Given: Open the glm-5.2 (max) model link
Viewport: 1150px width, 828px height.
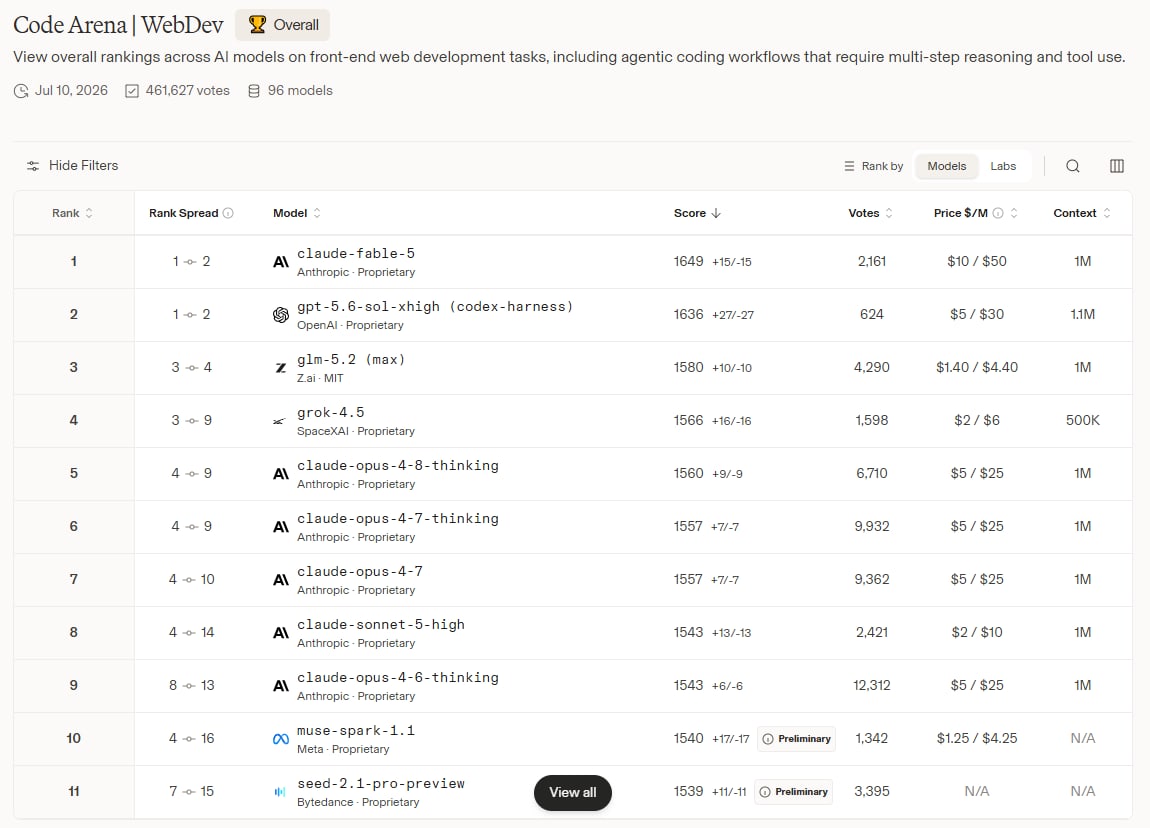Looking at the screenshot, I should click(351, 359).
